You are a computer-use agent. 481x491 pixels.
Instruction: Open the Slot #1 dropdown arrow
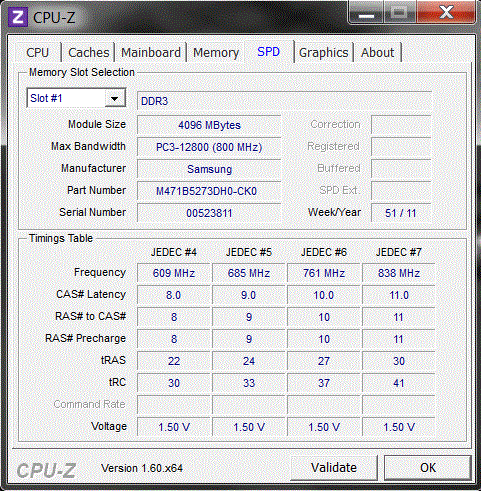pyautogui.click(x=115, y=98)
